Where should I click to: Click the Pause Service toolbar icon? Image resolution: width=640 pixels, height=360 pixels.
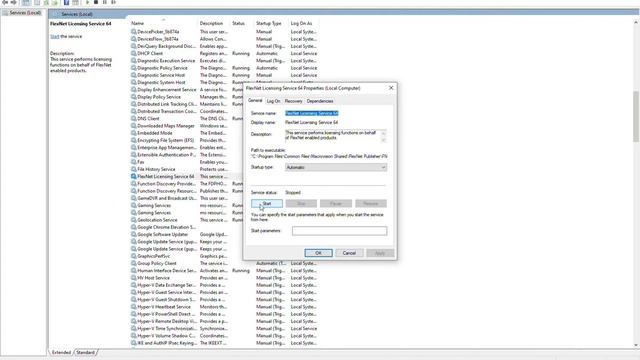(x=104, y=2)
